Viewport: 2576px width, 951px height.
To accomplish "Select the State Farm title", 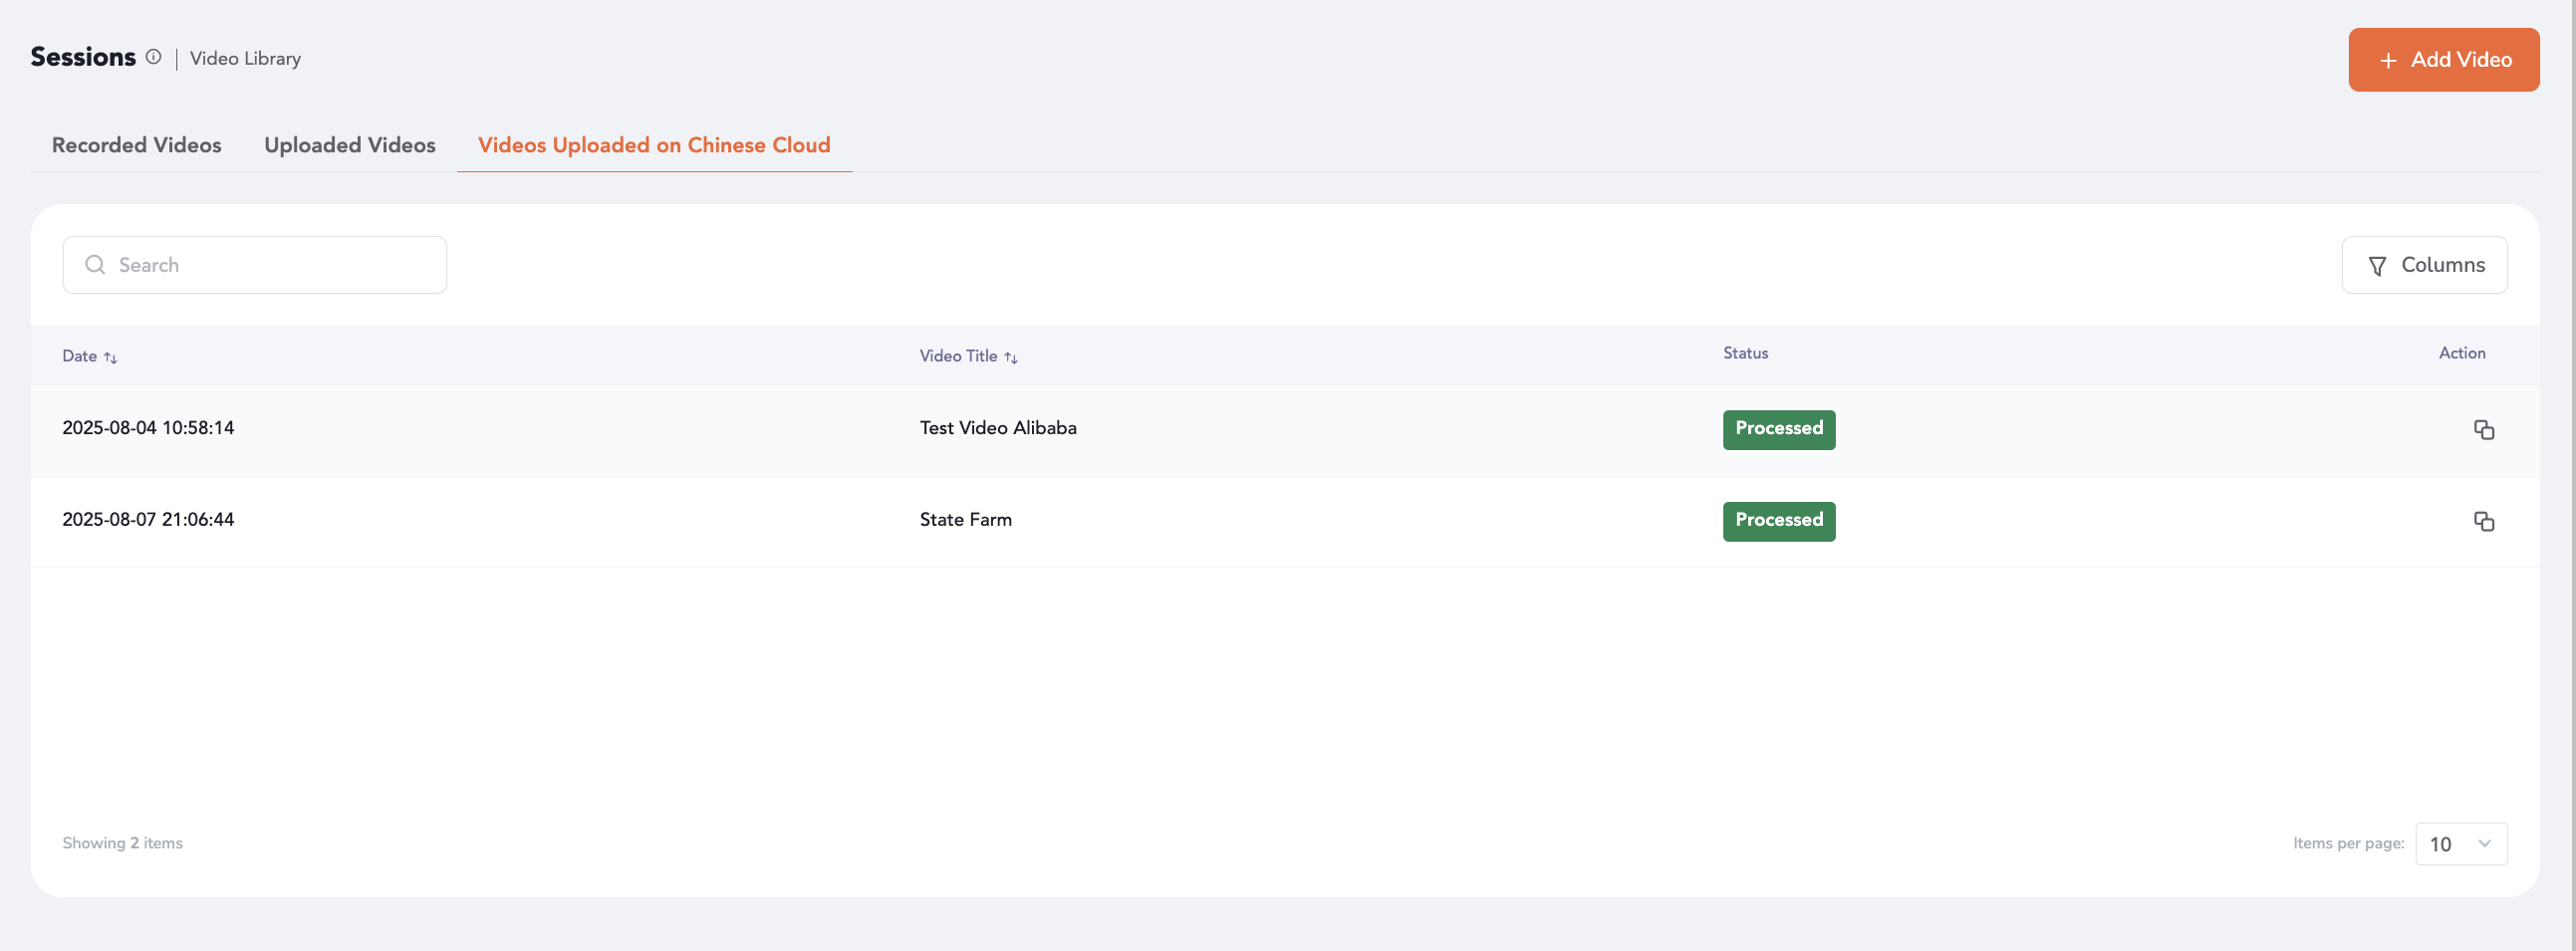I will (966, 520).
